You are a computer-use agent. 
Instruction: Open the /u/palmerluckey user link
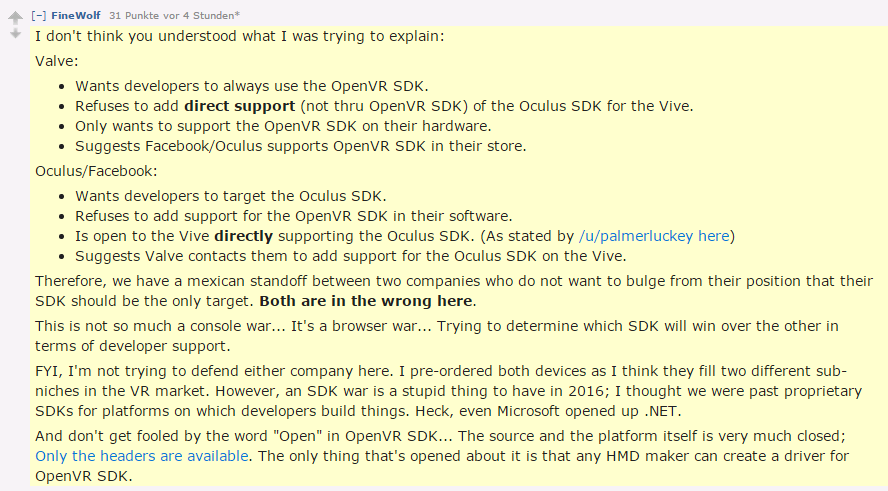point(635,236)
